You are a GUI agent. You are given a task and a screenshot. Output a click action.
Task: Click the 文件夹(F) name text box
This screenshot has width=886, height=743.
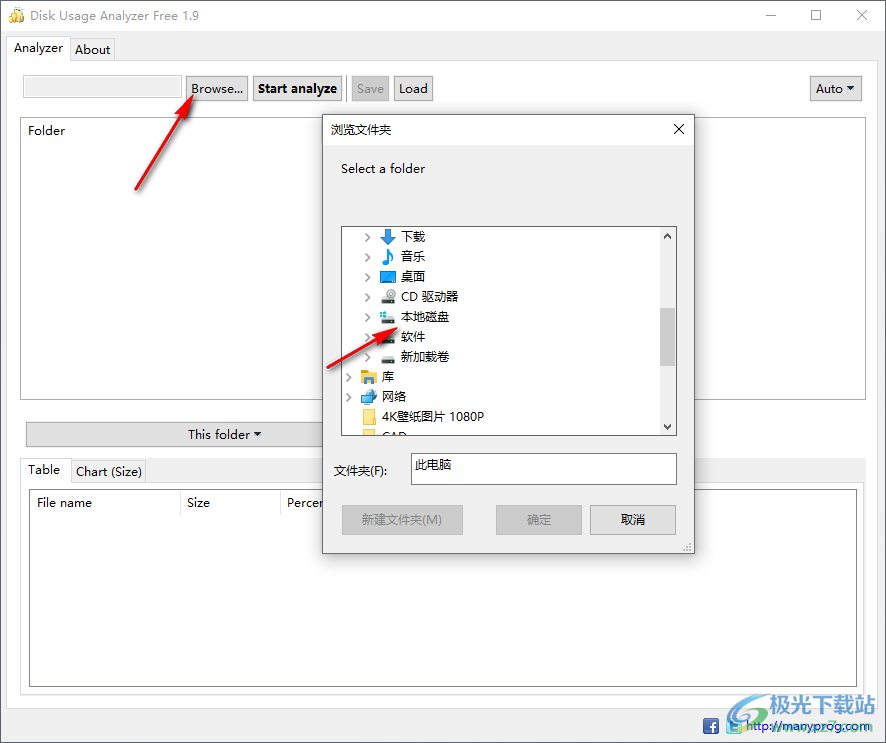pyautogui.click(x=544, y=468)
